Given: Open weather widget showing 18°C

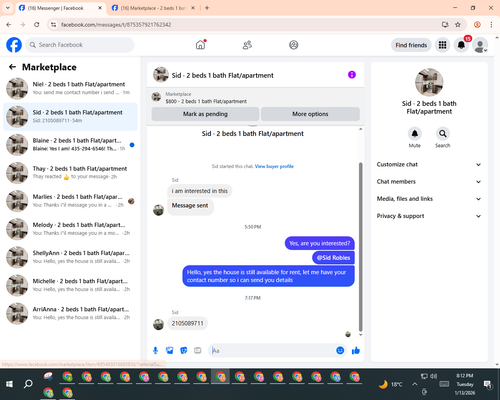Looking at the screenshot, I should [x=391, y=384].
